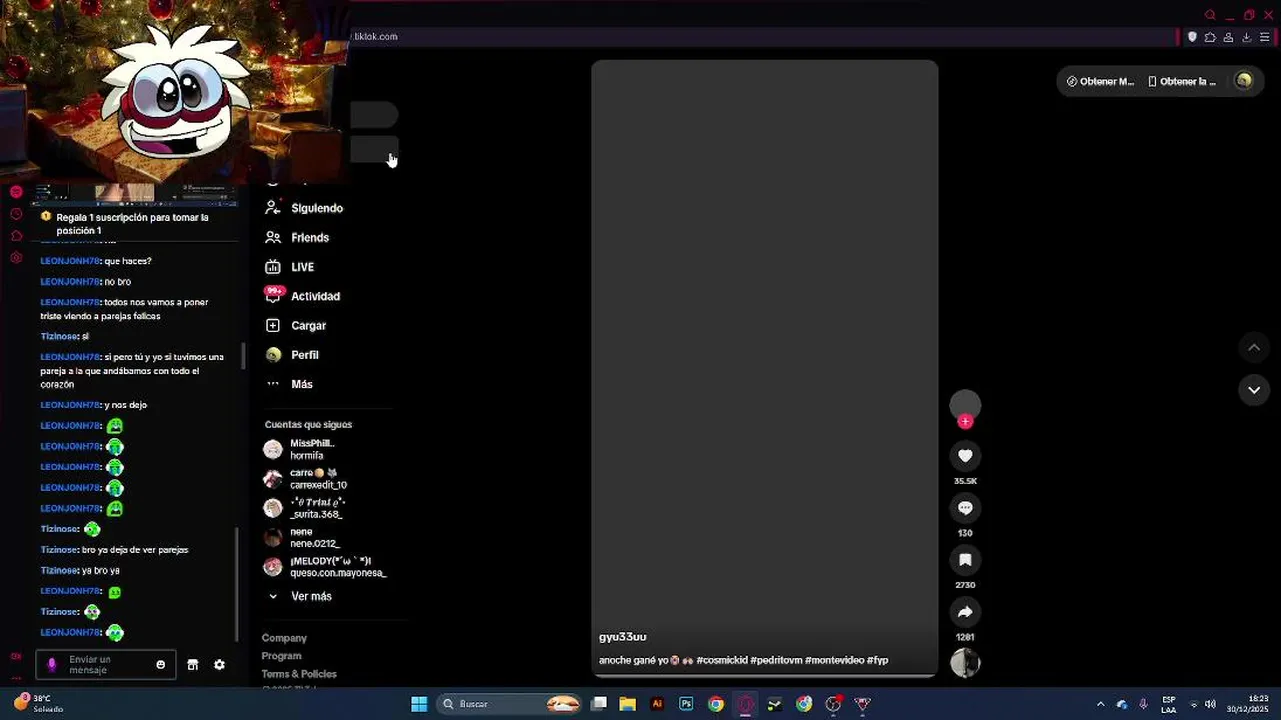Click the #pedritovm hashtag
Image resolution: width=1281 pixels, height=720 pixels.
point(776,660)
